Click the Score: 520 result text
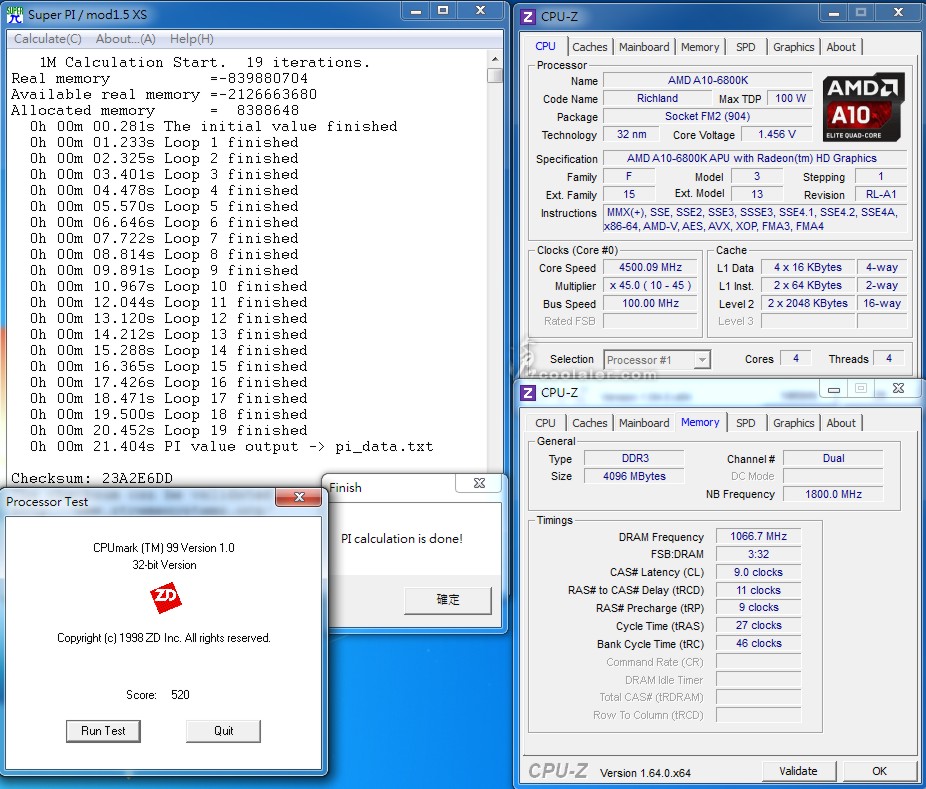Image resolution: width=926 pixels, height=789 pixels. (158, 695)
